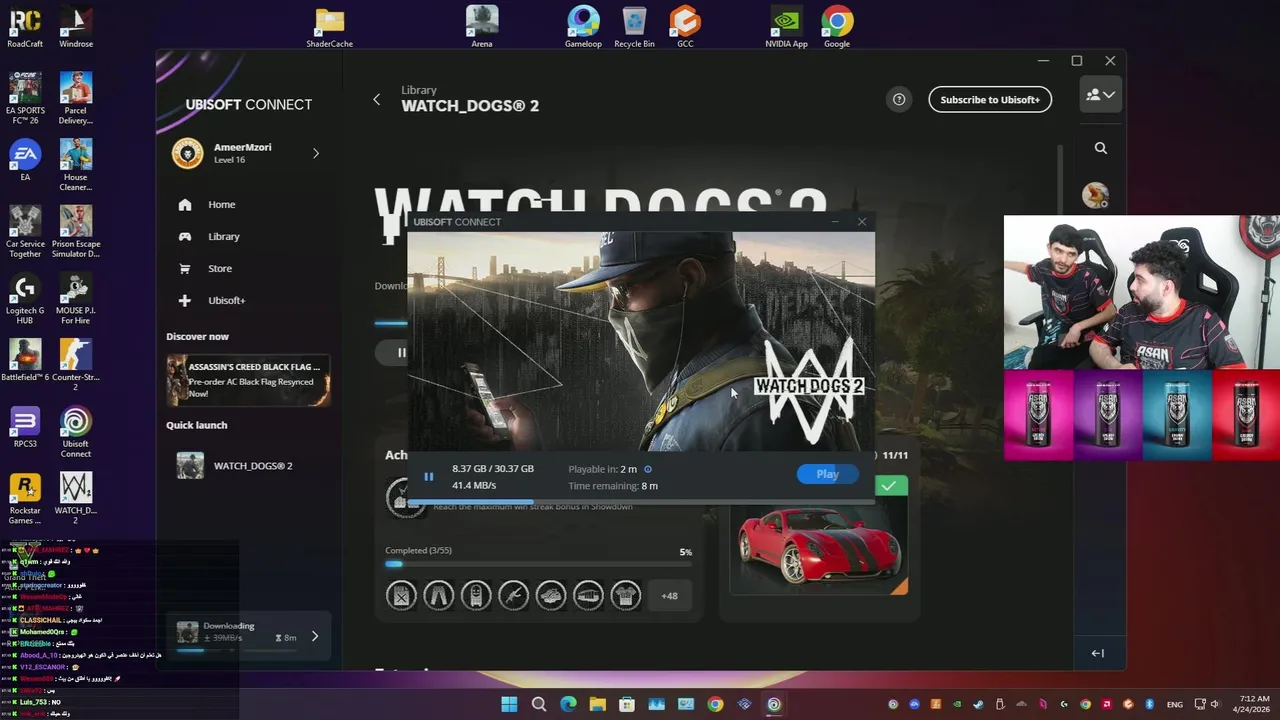The image size is (1280, 720).
Task: Open the Logitech G HUB desktop icon
Action: point(25,298)
